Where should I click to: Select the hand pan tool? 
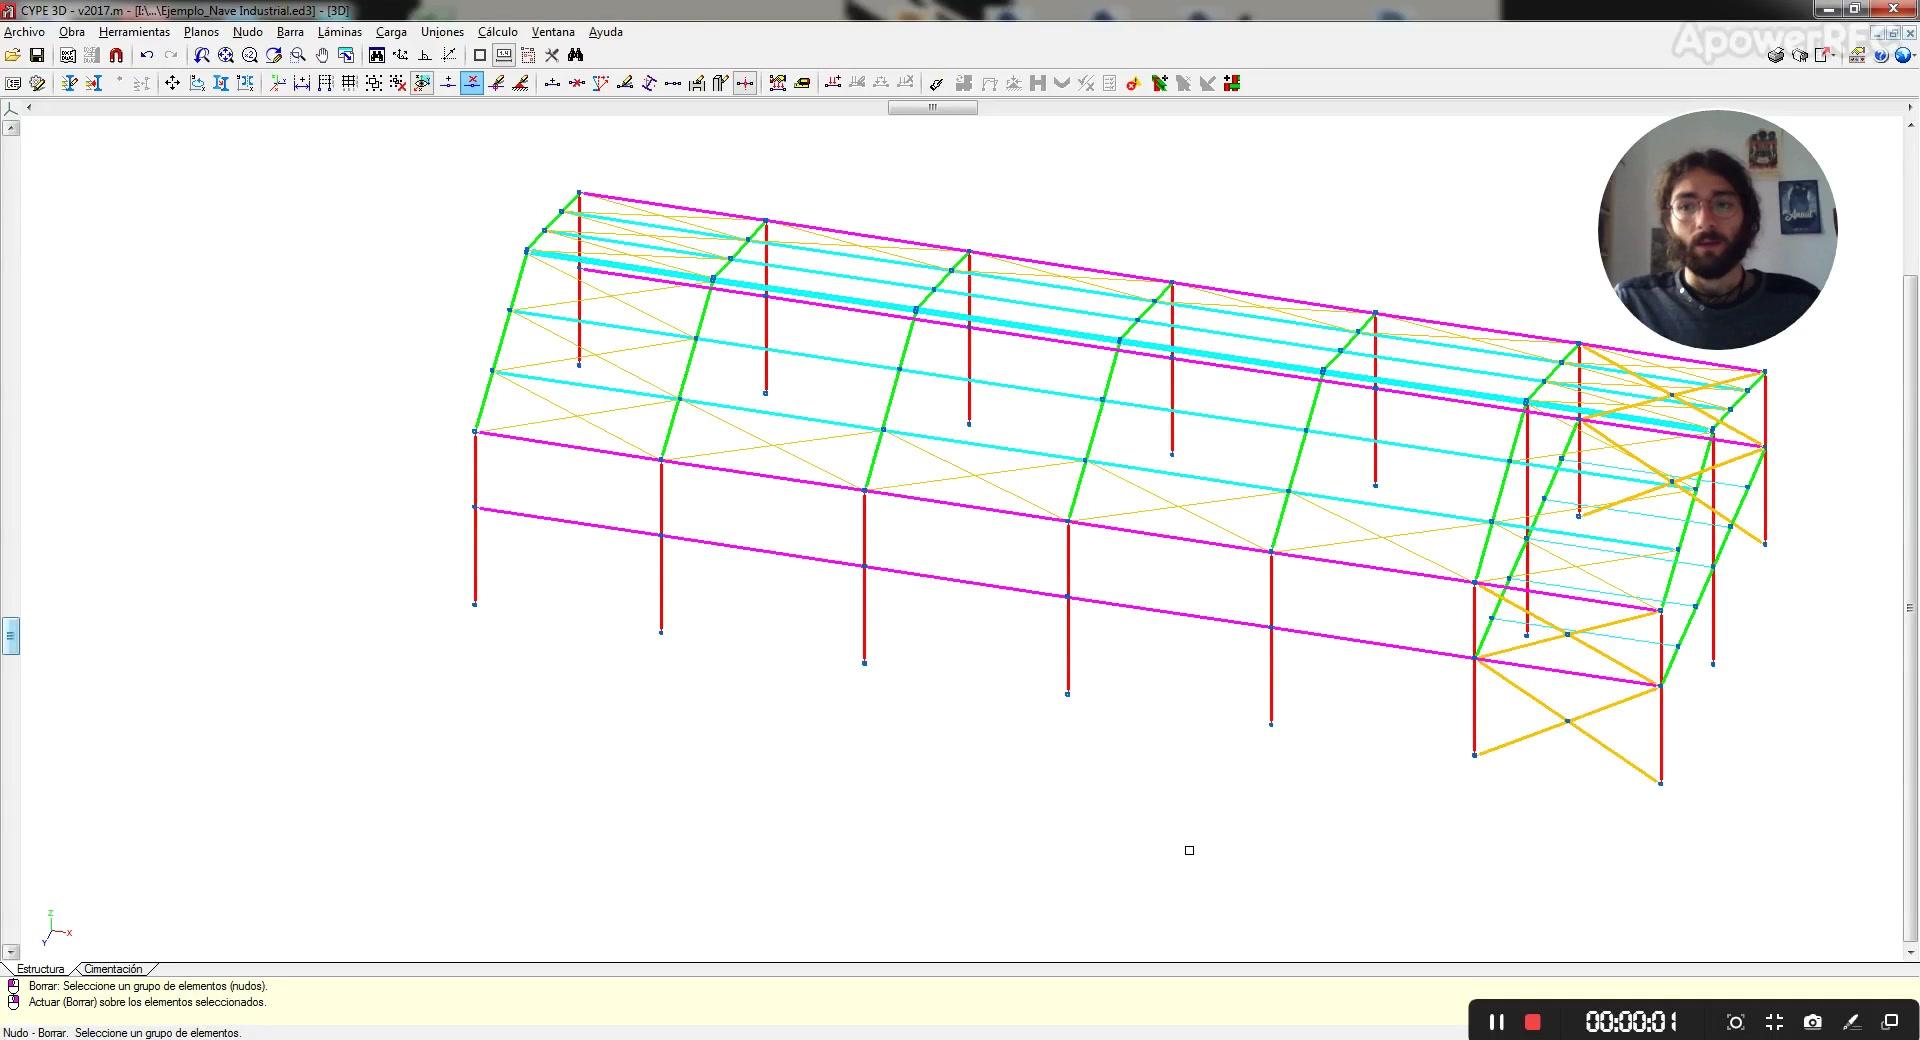tap(322, 56)
